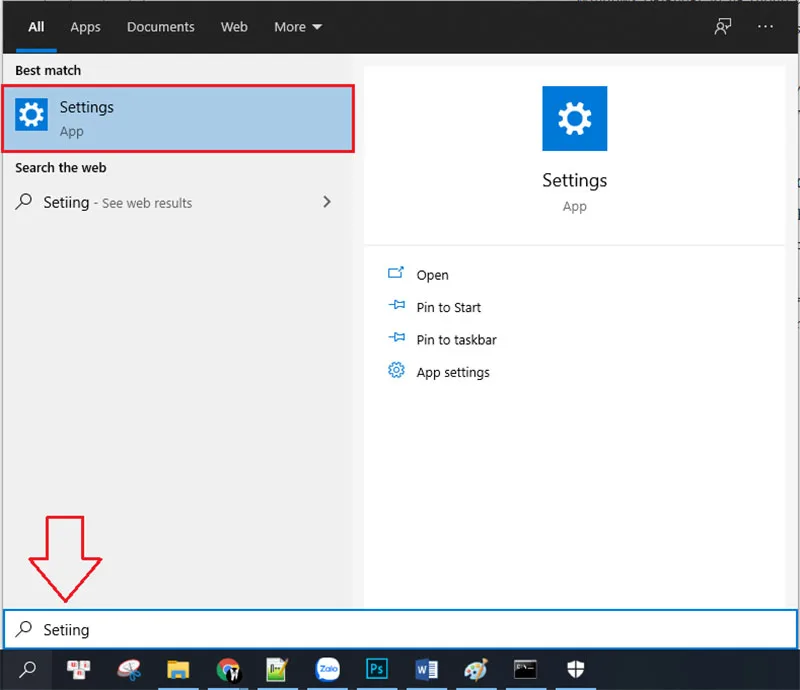Open the keyboard keys app on taskbar
Screen dimensions: 800x690
click(79, 669)
